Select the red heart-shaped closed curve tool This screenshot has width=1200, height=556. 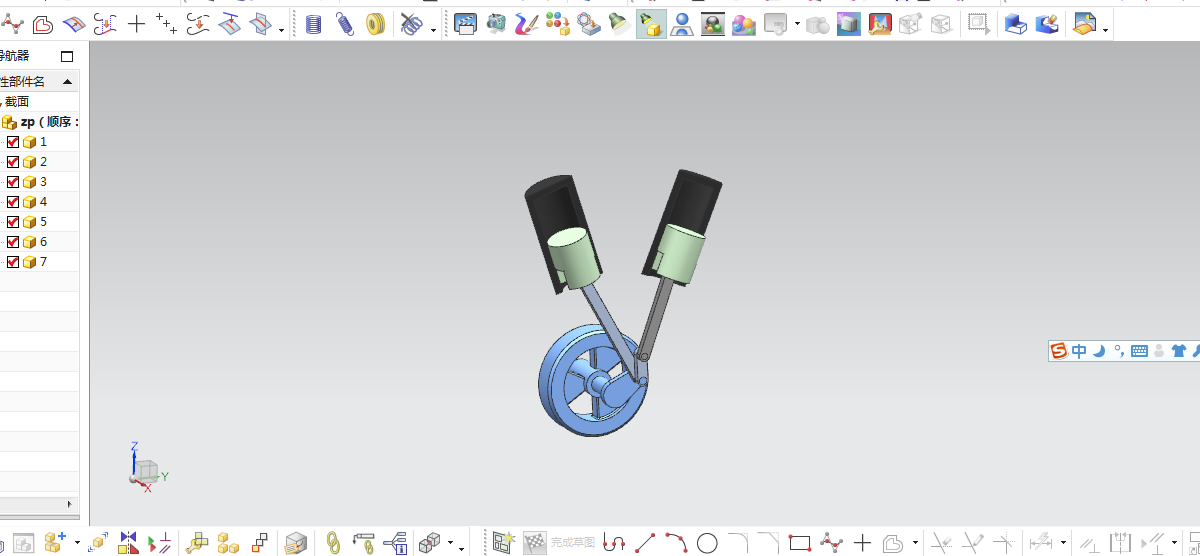tap(43, 24)
